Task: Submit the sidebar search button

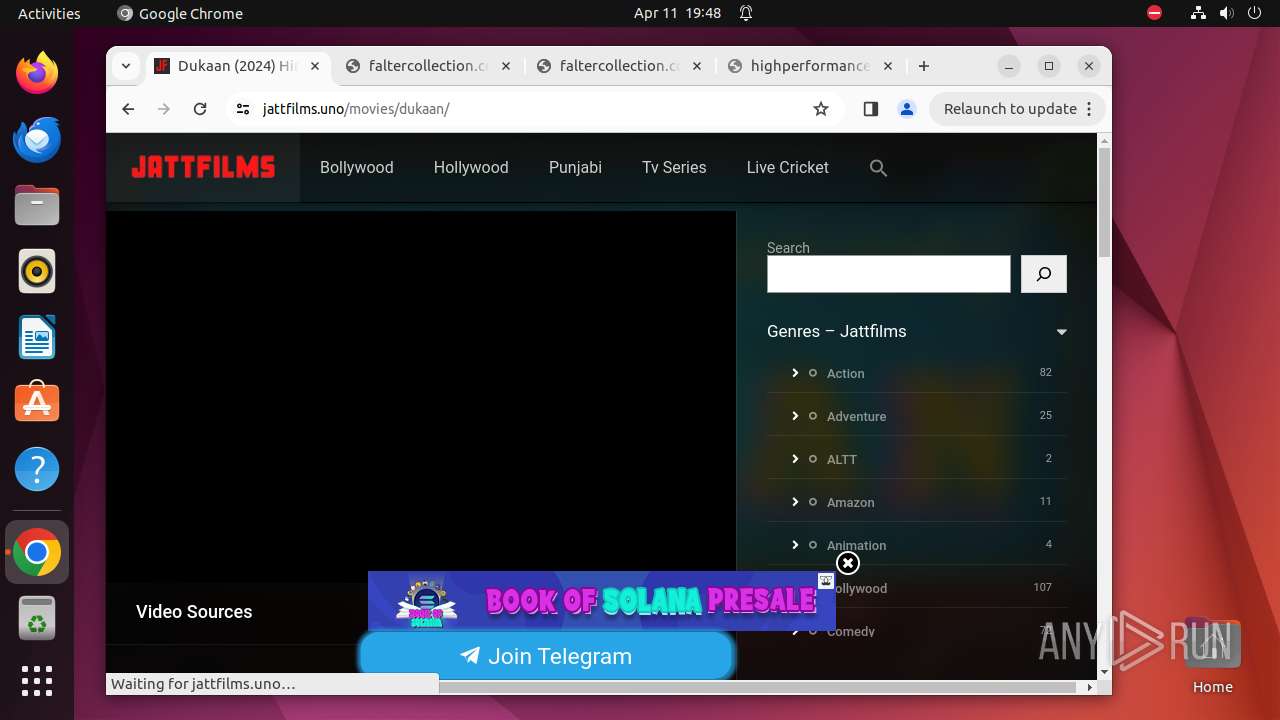Action: pyautogui.click(x=1044, y=274)
